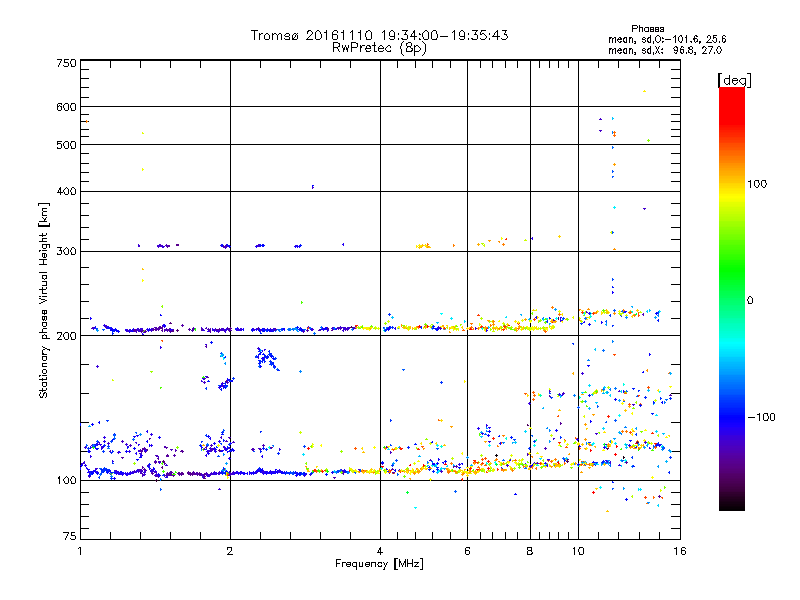Click the y-axis tick label '300'
The height and width of the screenshot is (600, 800).
(x=67, y=252)
